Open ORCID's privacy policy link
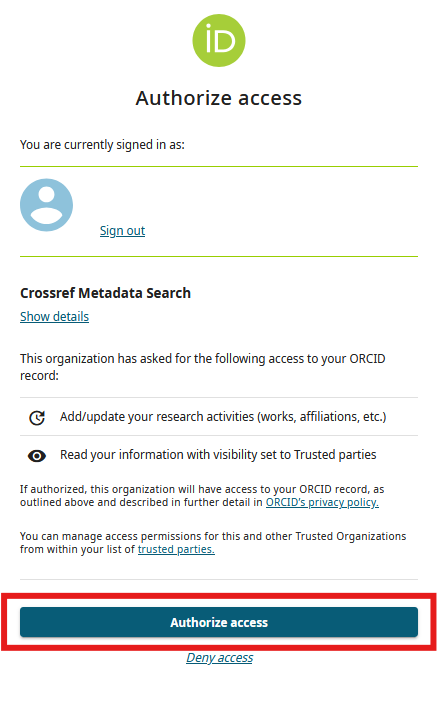 [x=322, y=502]
